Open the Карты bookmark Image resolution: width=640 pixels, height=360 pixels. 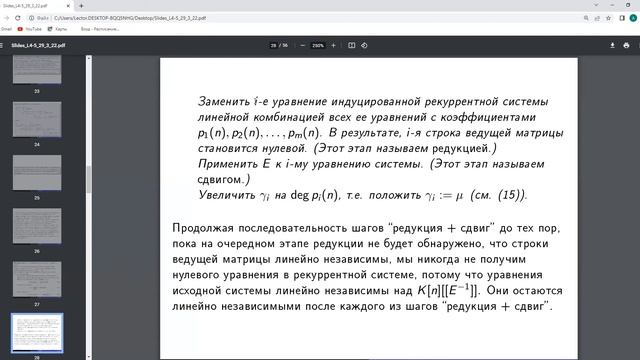tap(57, 29)
